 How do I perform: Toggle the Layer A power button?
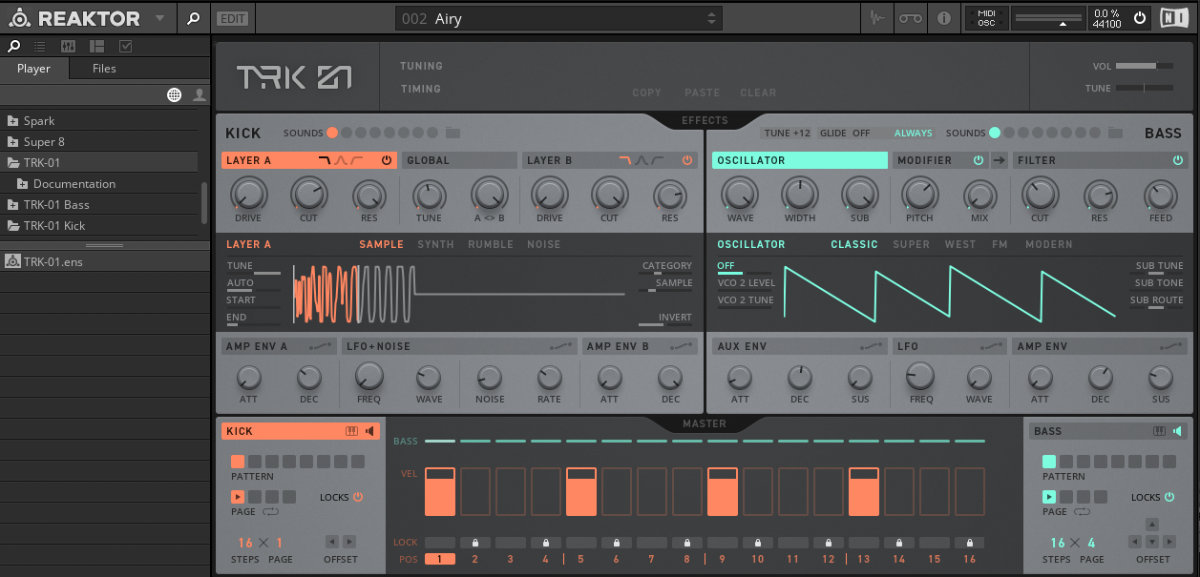(x=387, y=159)
